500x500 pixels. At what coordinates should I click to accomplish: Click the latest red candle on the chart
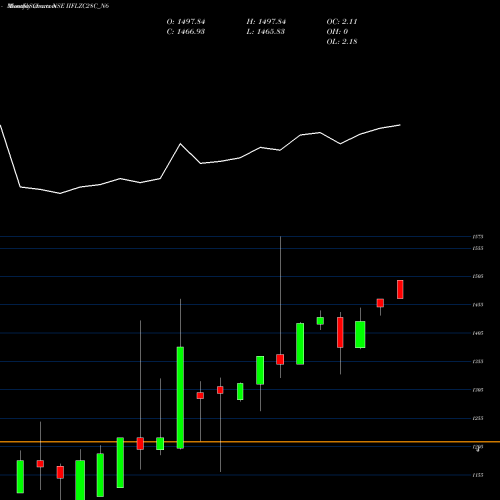[400, 289]
